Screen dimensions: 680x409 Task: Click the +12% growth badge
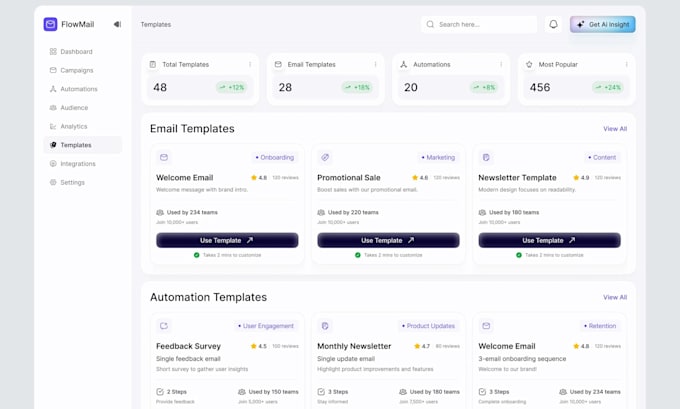point(232,87)
